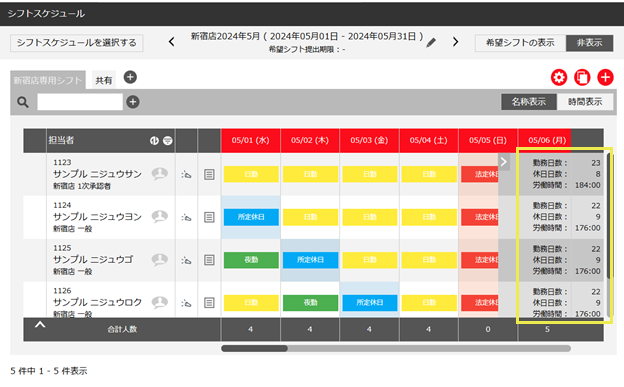
Task: Click 05/05 red 法定休日 for ニジュウサン
Action: pos(480,174)
